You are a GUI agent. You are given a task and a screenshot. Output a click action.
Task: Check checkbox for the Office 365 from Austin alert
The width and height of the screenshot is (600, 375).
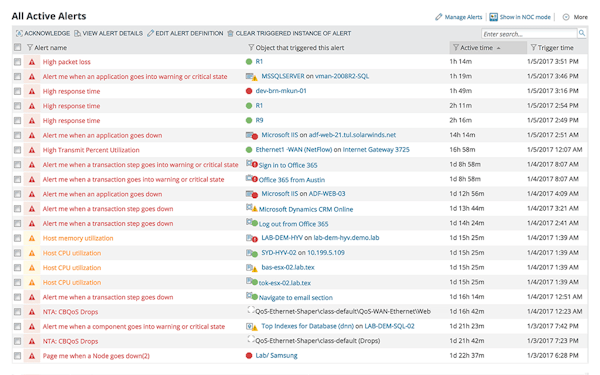tap(18, 179)
